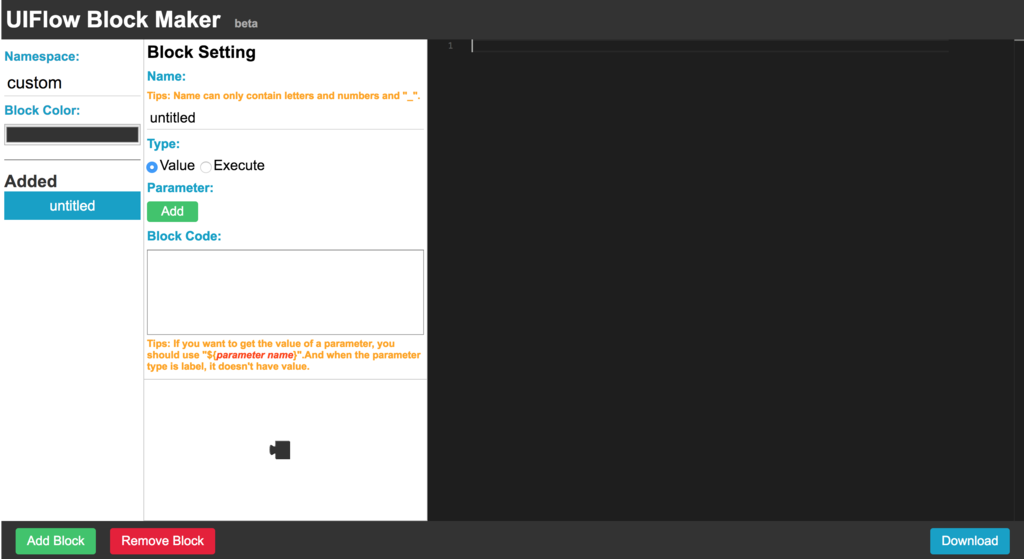This screenshot has height=559, width=1024.
Task: Select the Execute type radio button
Action: pyautogui.click(x=206, y=167)
